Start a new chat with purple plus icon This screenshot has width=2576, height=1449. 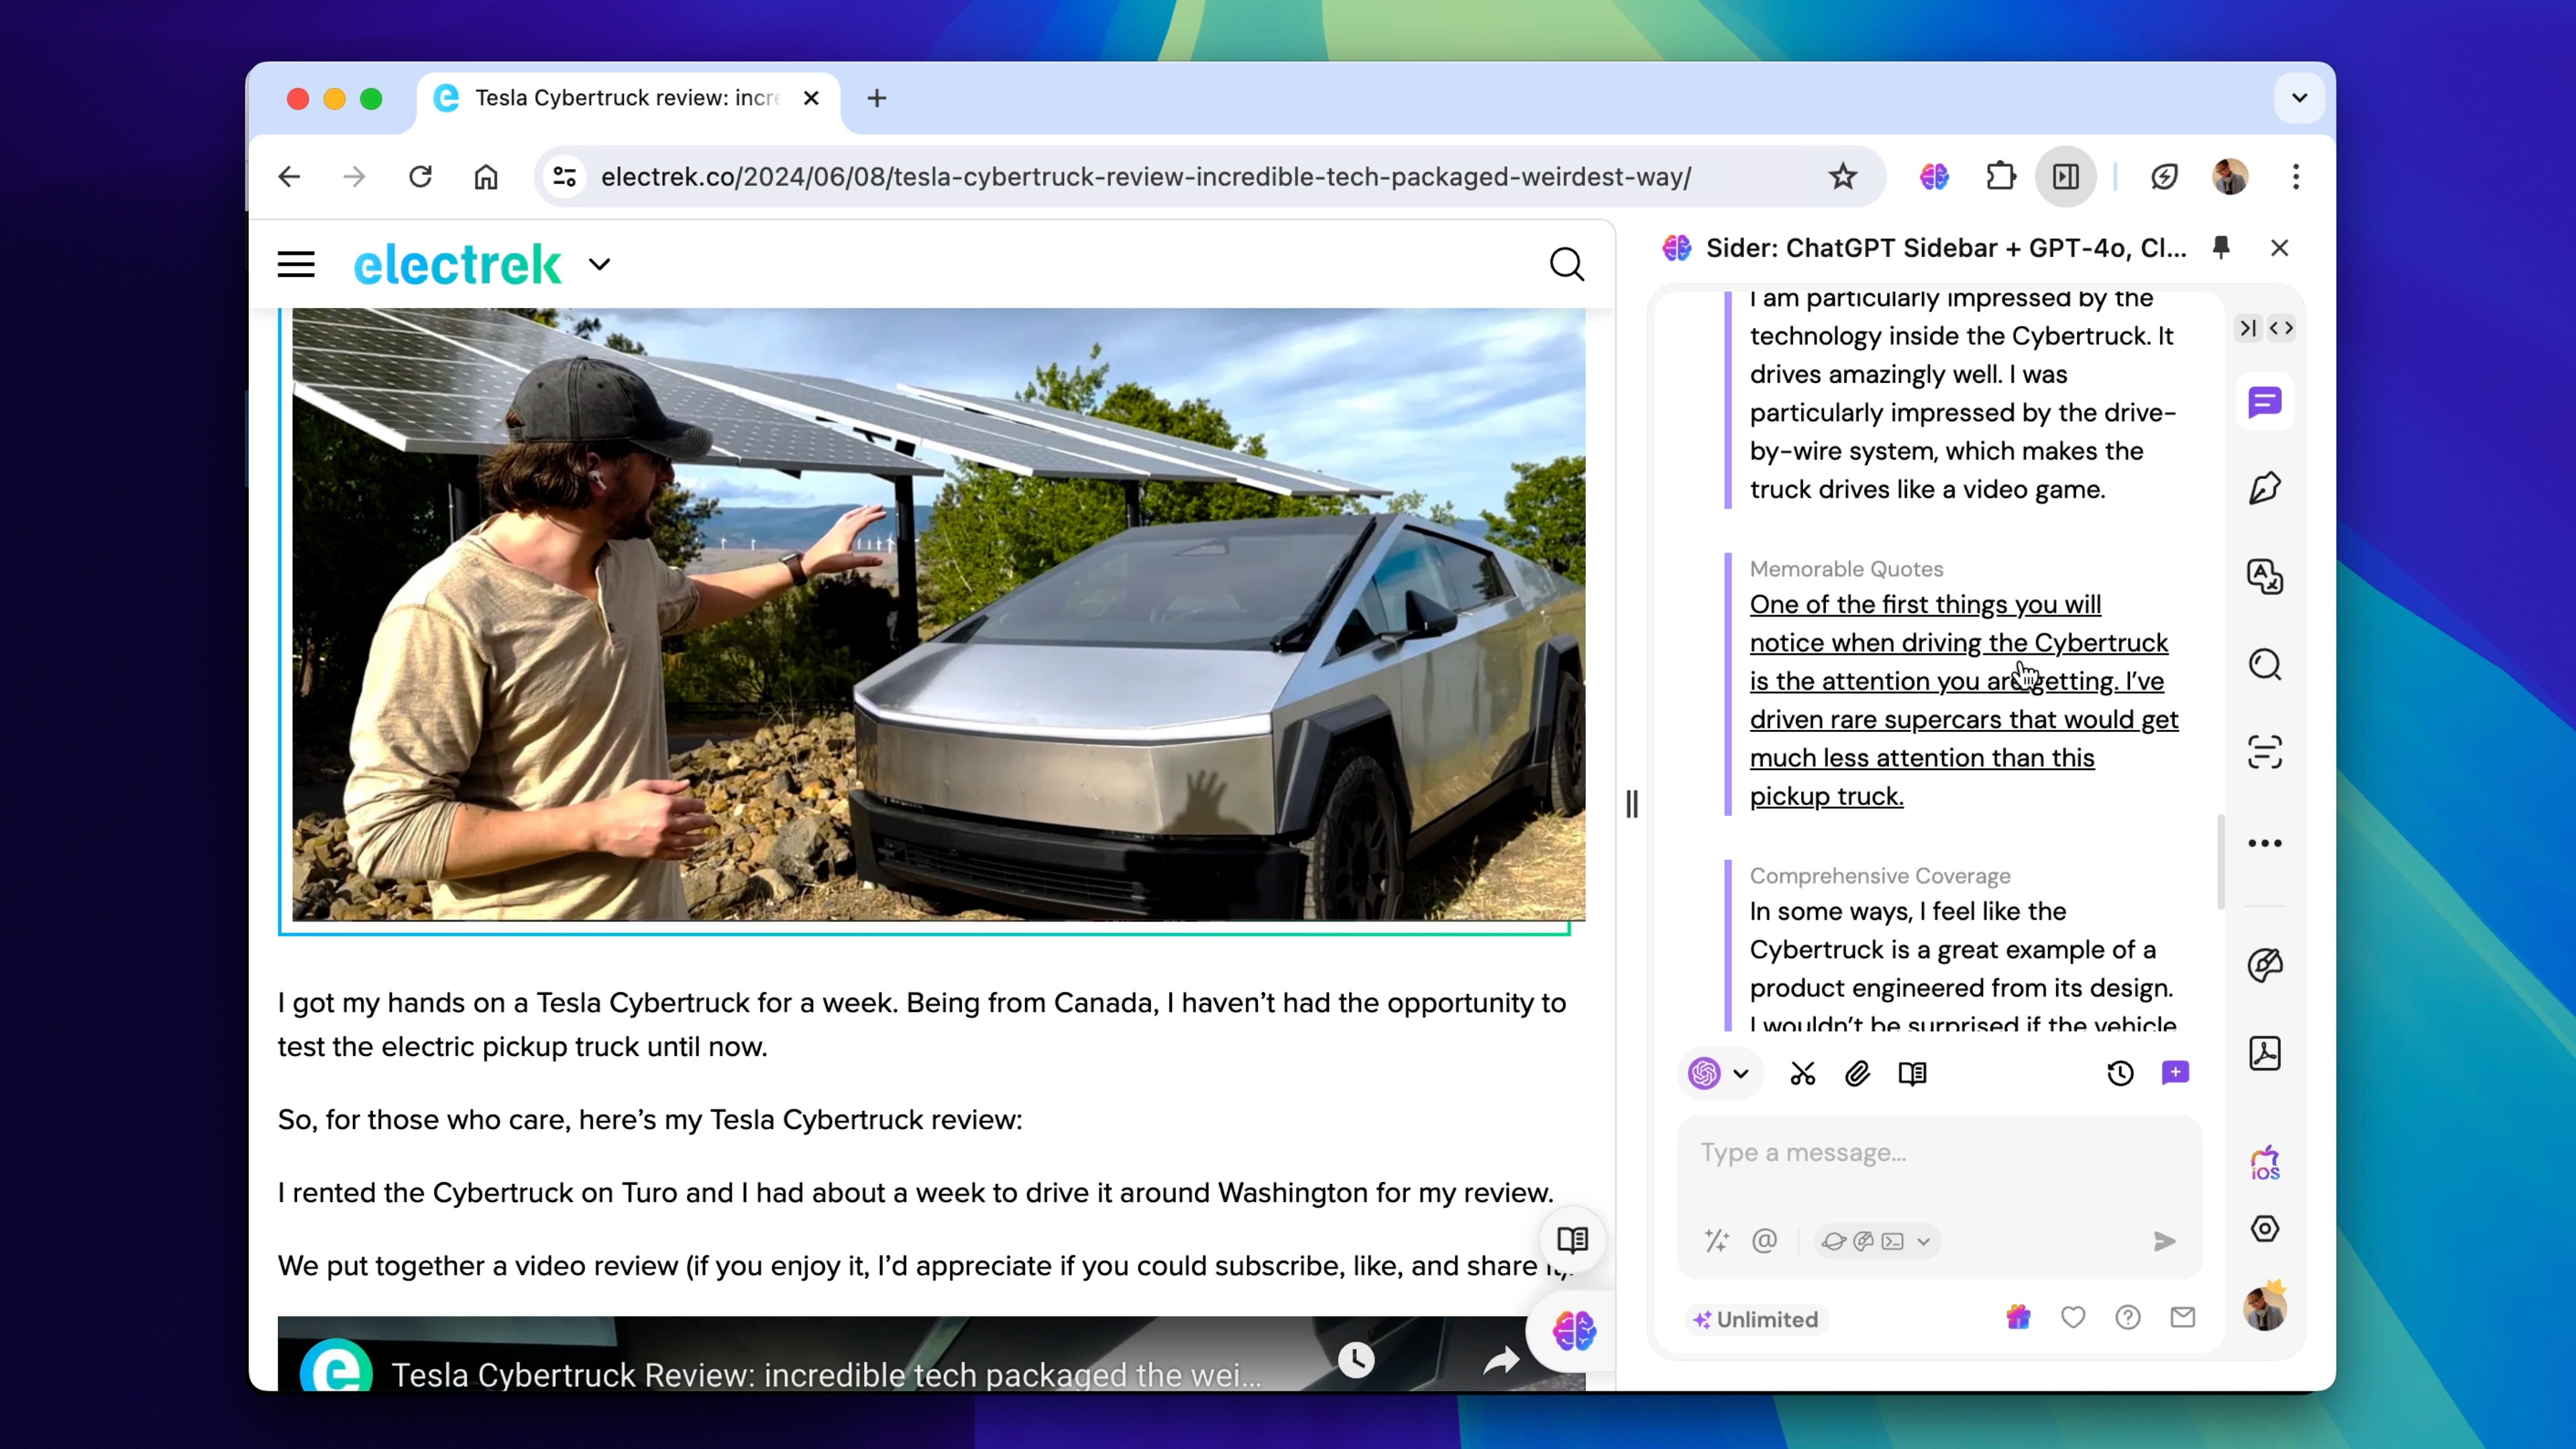[2175, 1073]
